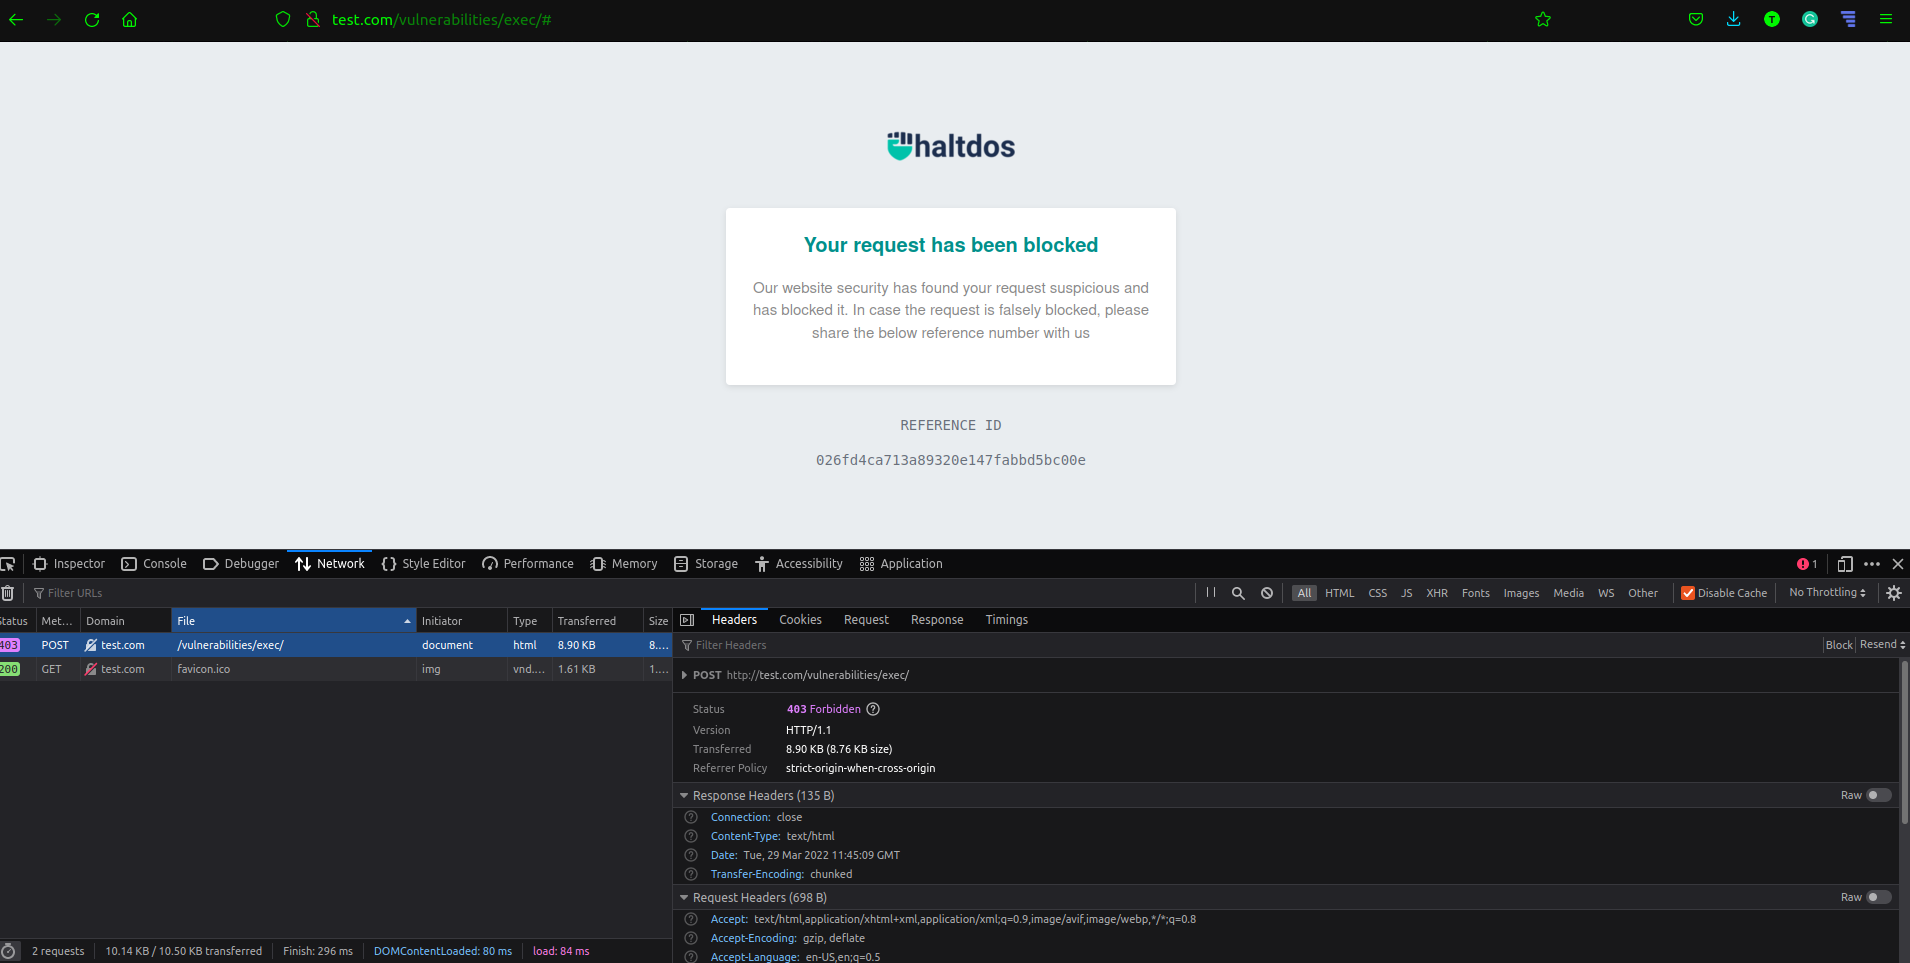Activate the element picker in devtools
The image size is (1910, 963).
(x=8, y=564)
